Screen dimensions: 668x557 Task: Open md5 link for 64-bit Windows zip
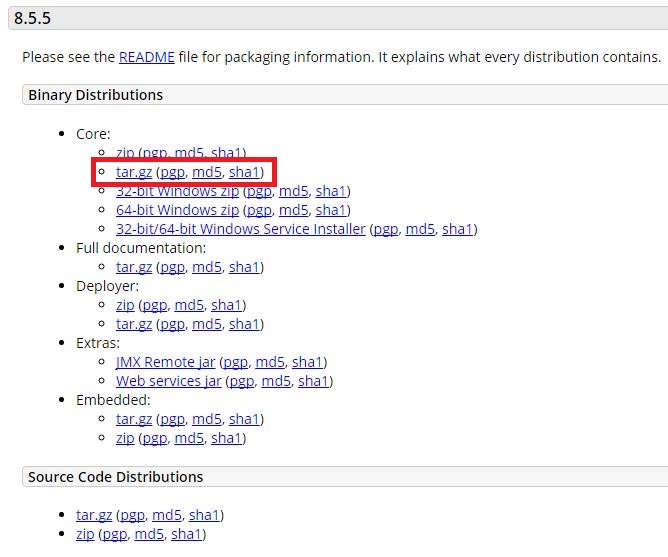coord(294,210)
